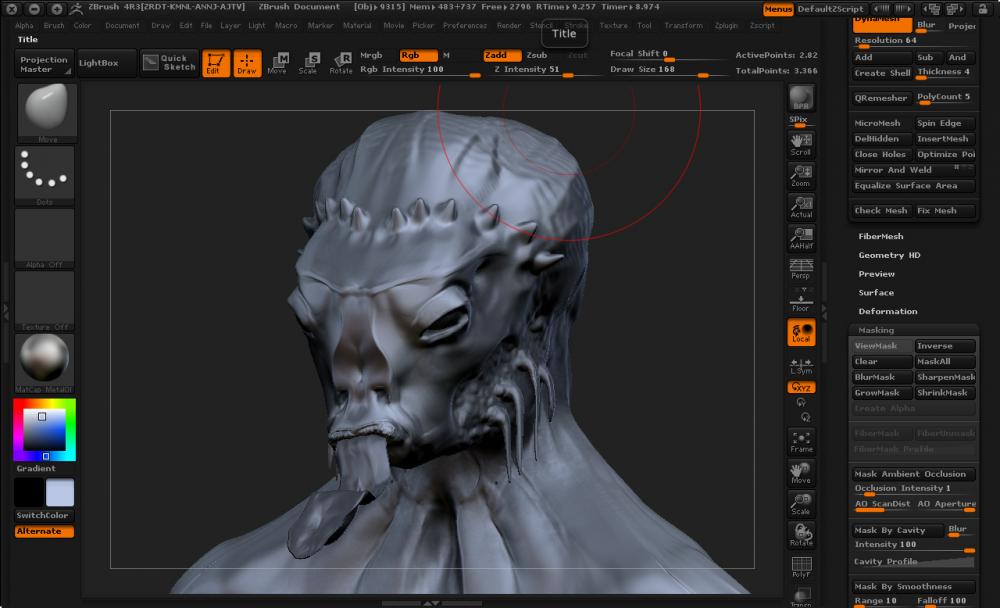Select the Scroll canvas icon
Image resolution: width=1000 pixels, height=608 pixels.
(801, 144)
